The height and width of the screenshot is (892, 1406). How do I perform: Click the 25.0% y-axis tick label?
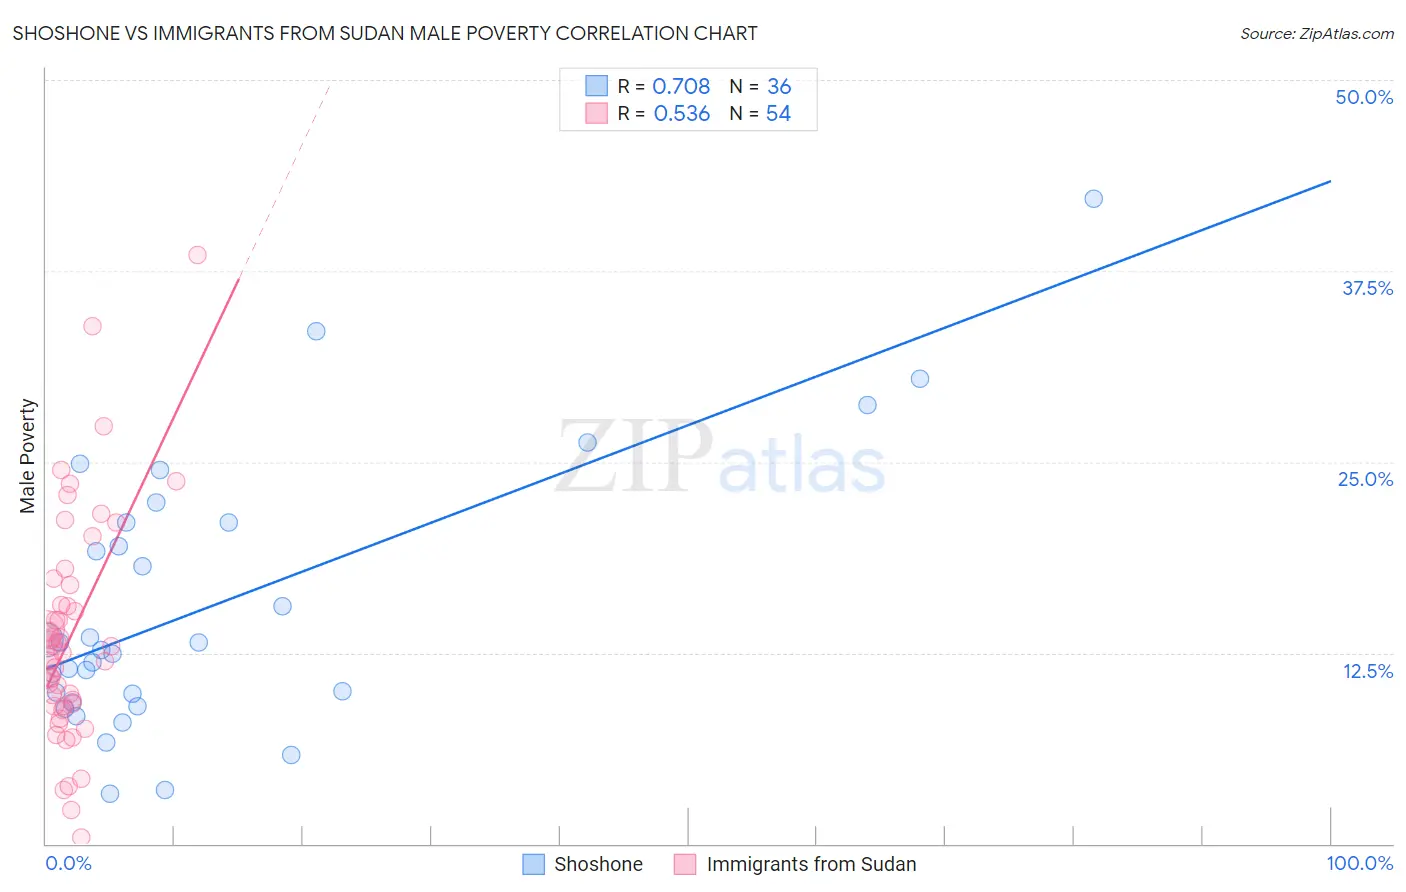pyautogui.click(x=1365, y=479)
